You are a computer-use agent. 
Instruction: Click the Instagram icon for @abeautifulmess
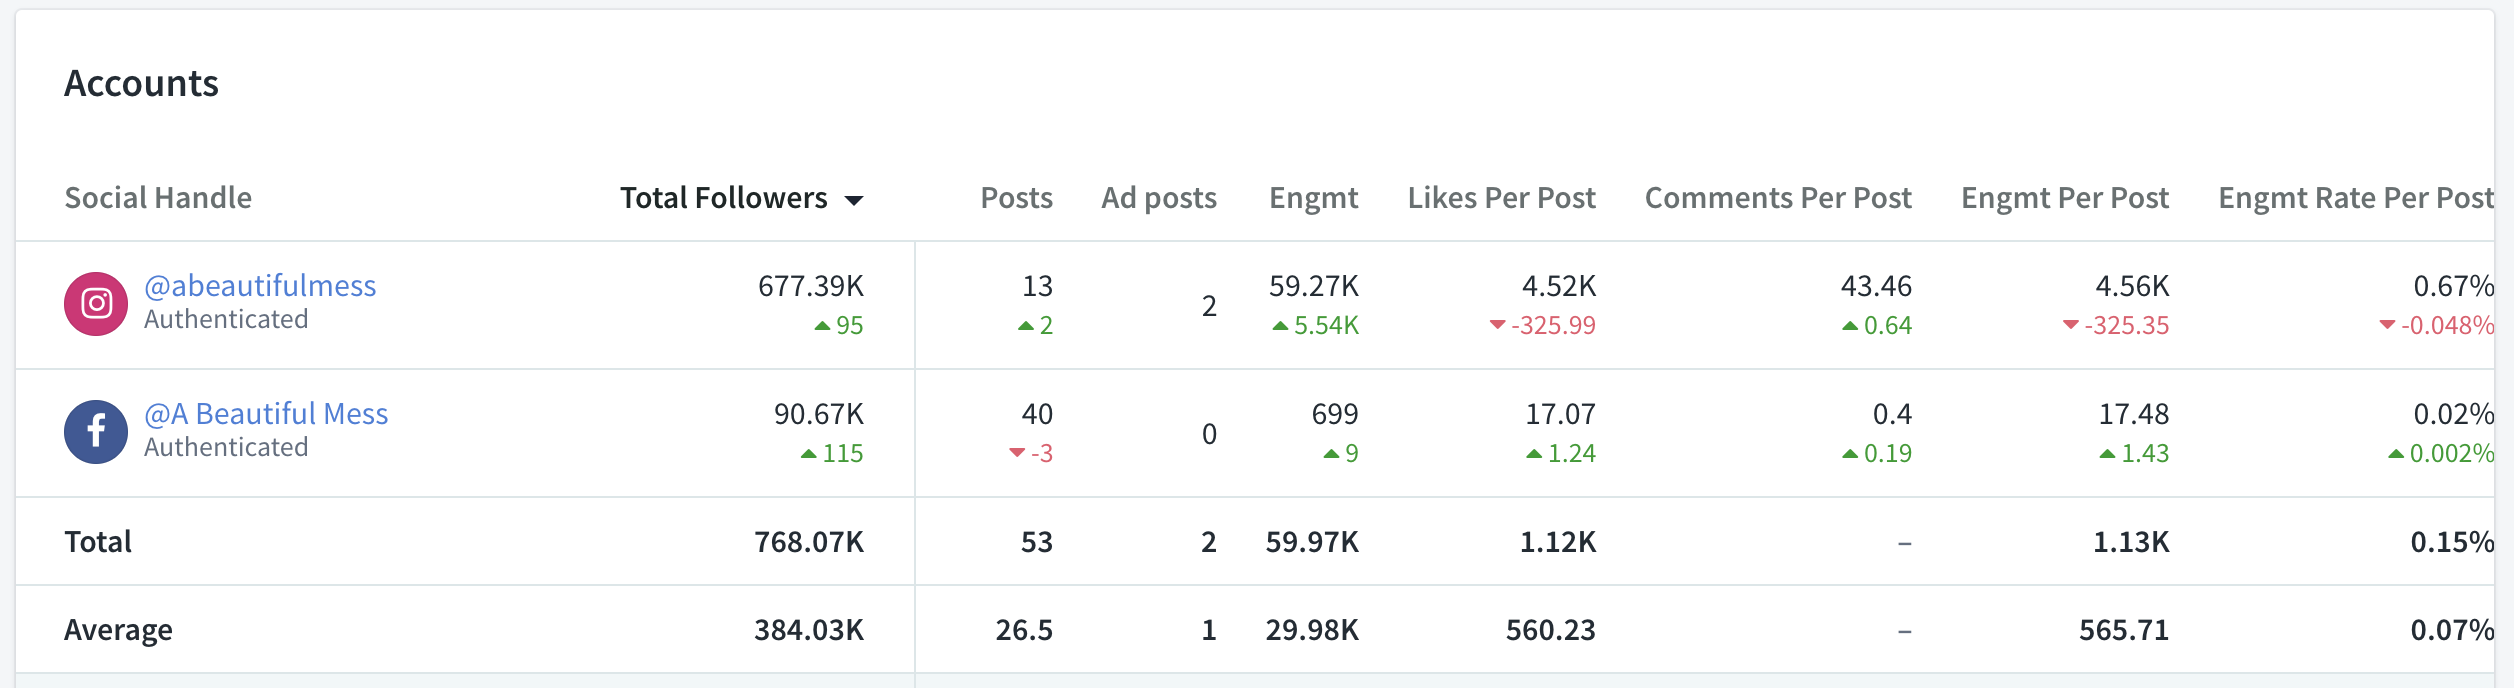[x=96, y=304]
